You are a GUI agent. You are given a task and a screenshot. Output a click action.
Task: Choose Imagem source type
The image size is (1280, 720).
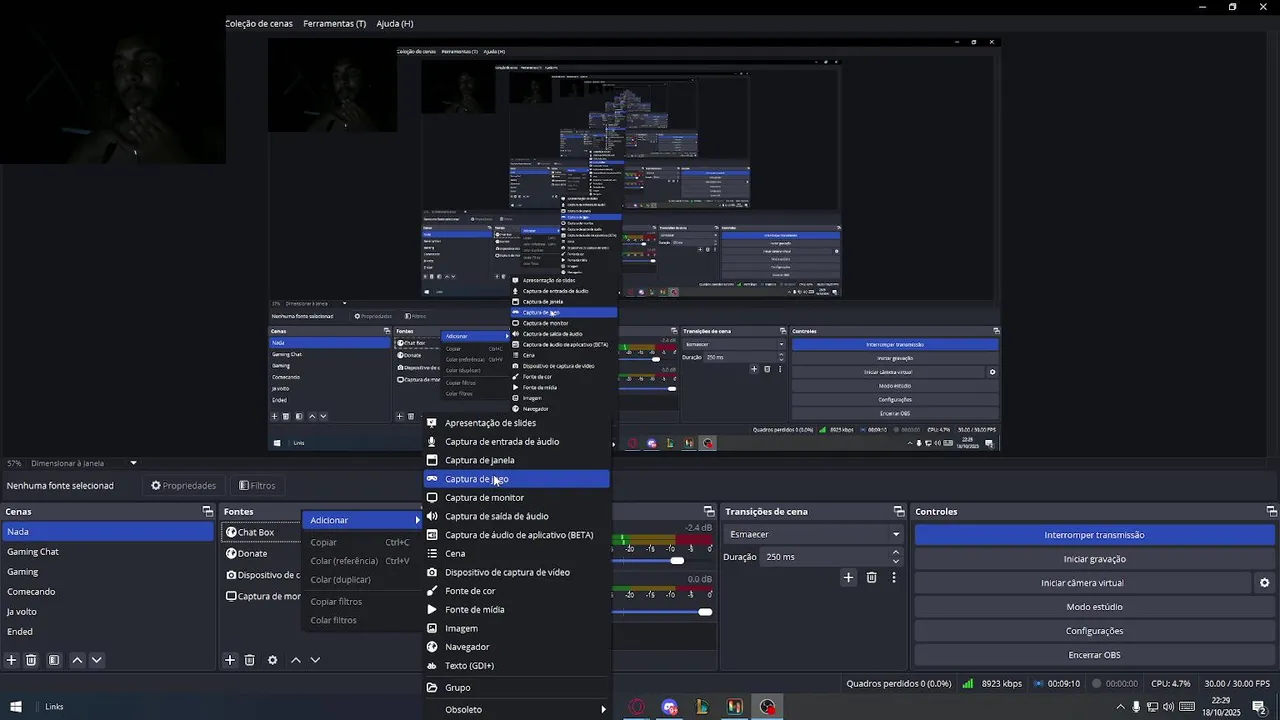(x=517, y=629)
